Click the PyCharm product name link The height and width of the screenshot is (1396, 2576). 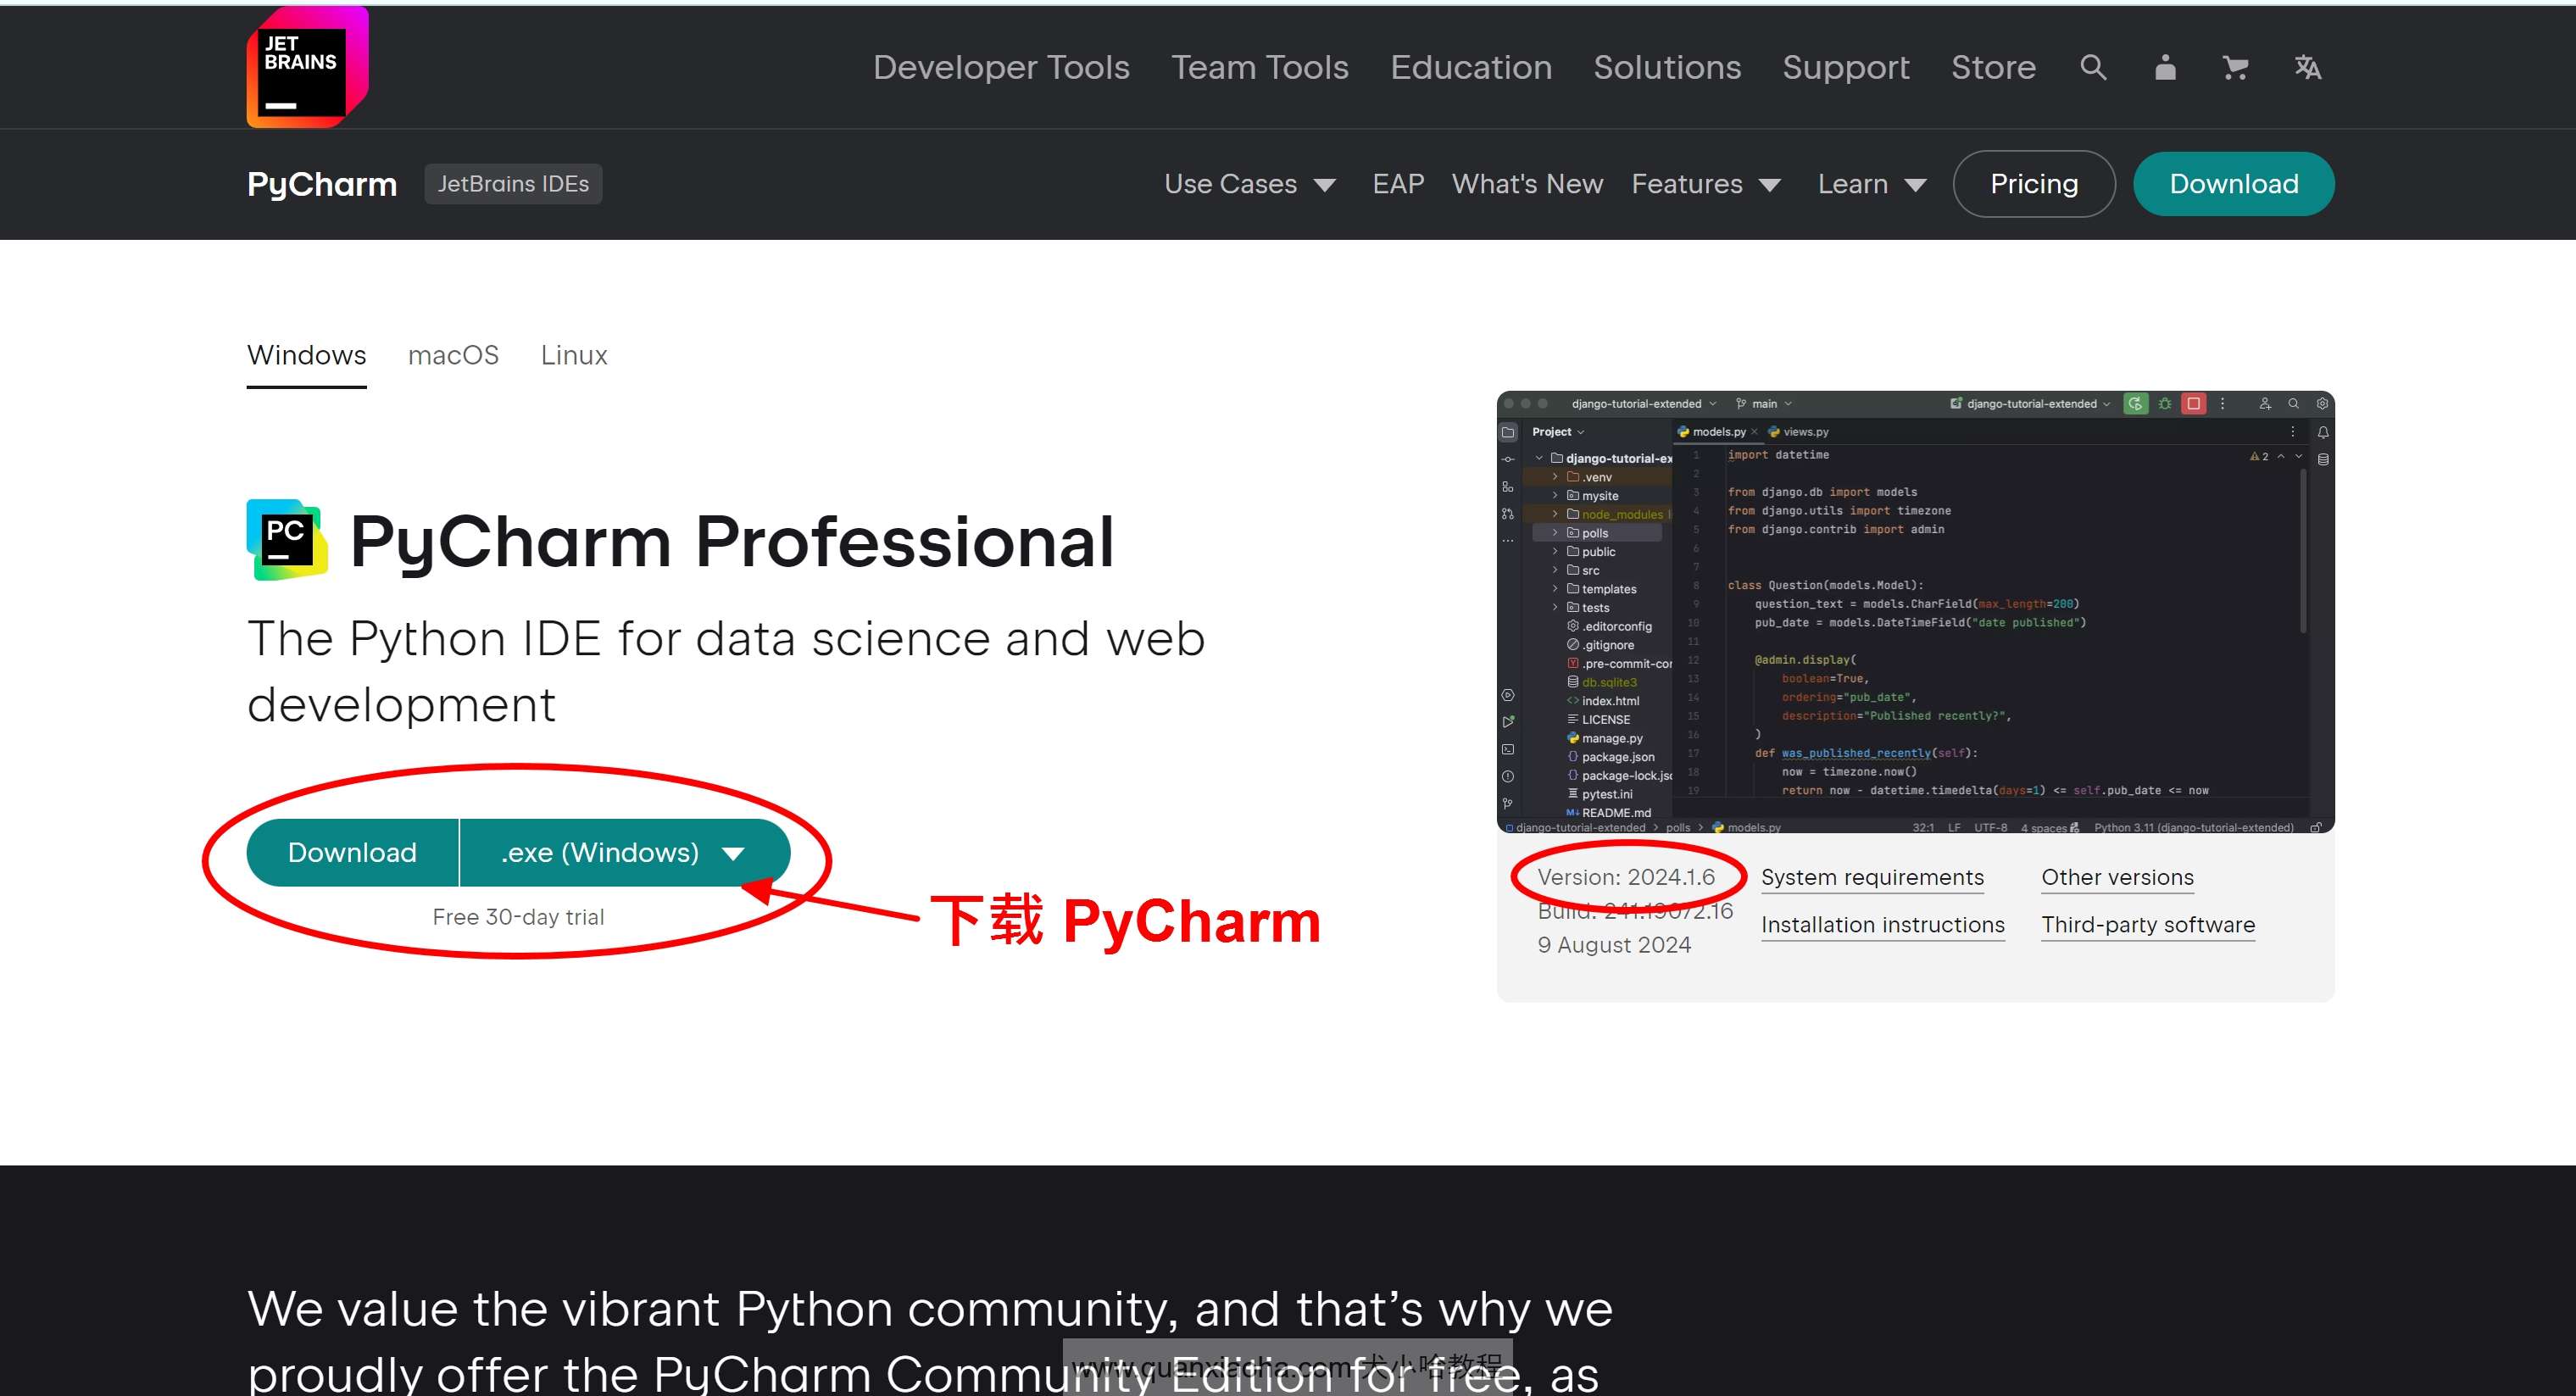click(x=322, y=184)
